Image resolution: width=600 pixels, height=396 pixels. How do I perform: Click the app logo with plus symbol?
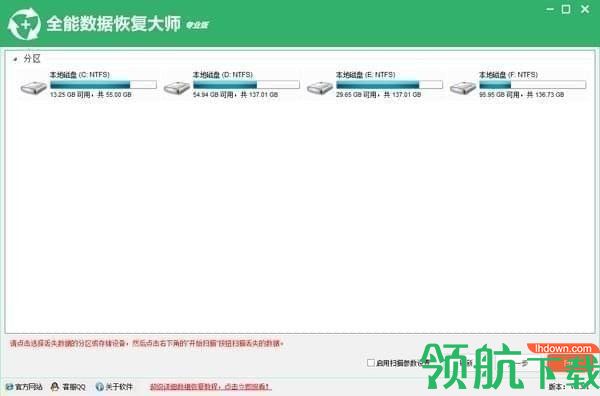pyautogui.click(x=24, y=24)
